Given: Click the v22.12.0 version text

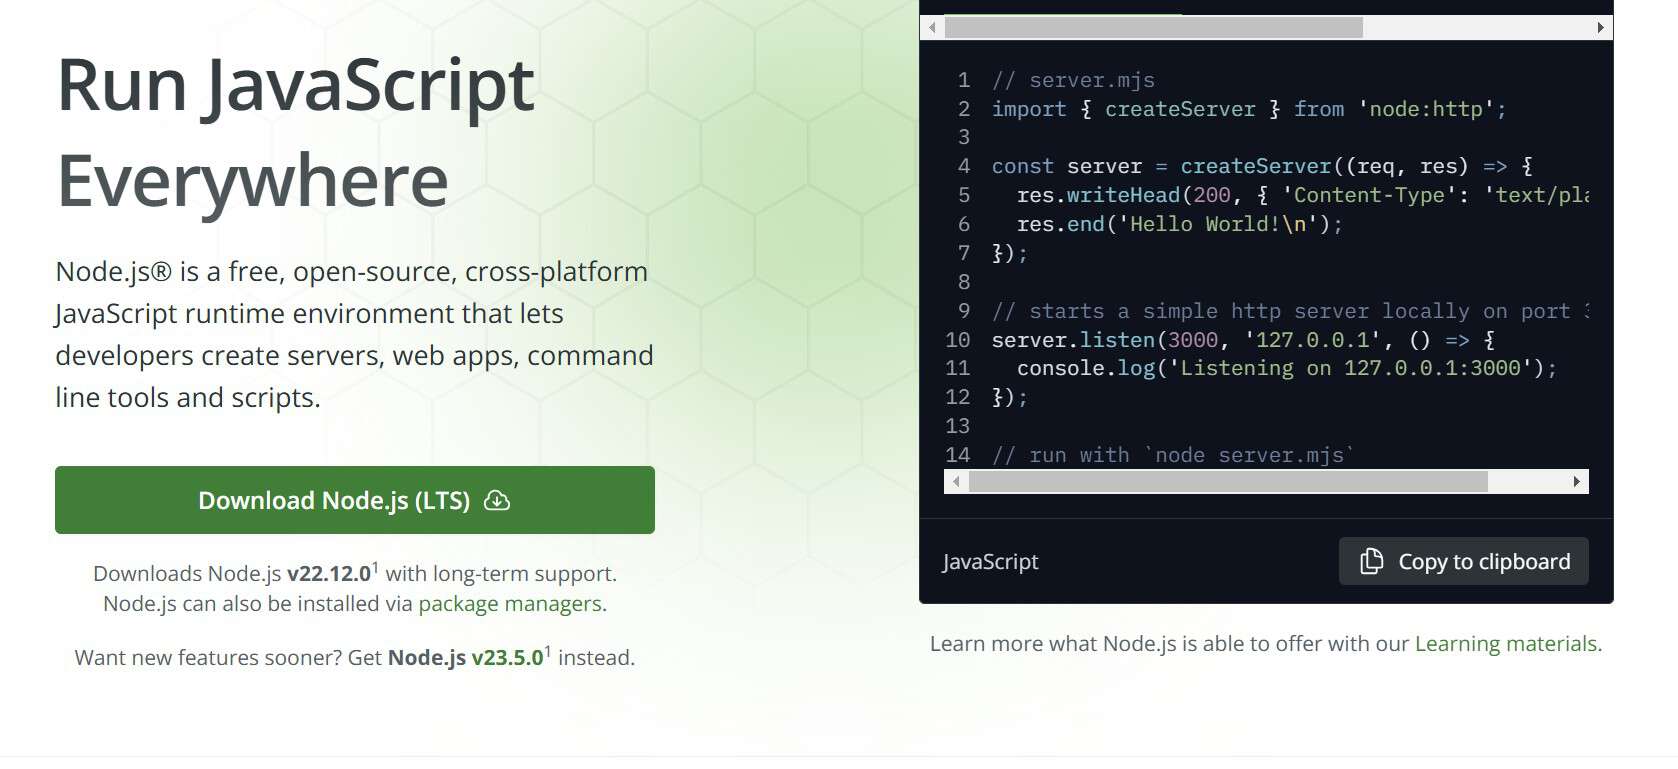Looking at the screenshot, I should [329, 573].
